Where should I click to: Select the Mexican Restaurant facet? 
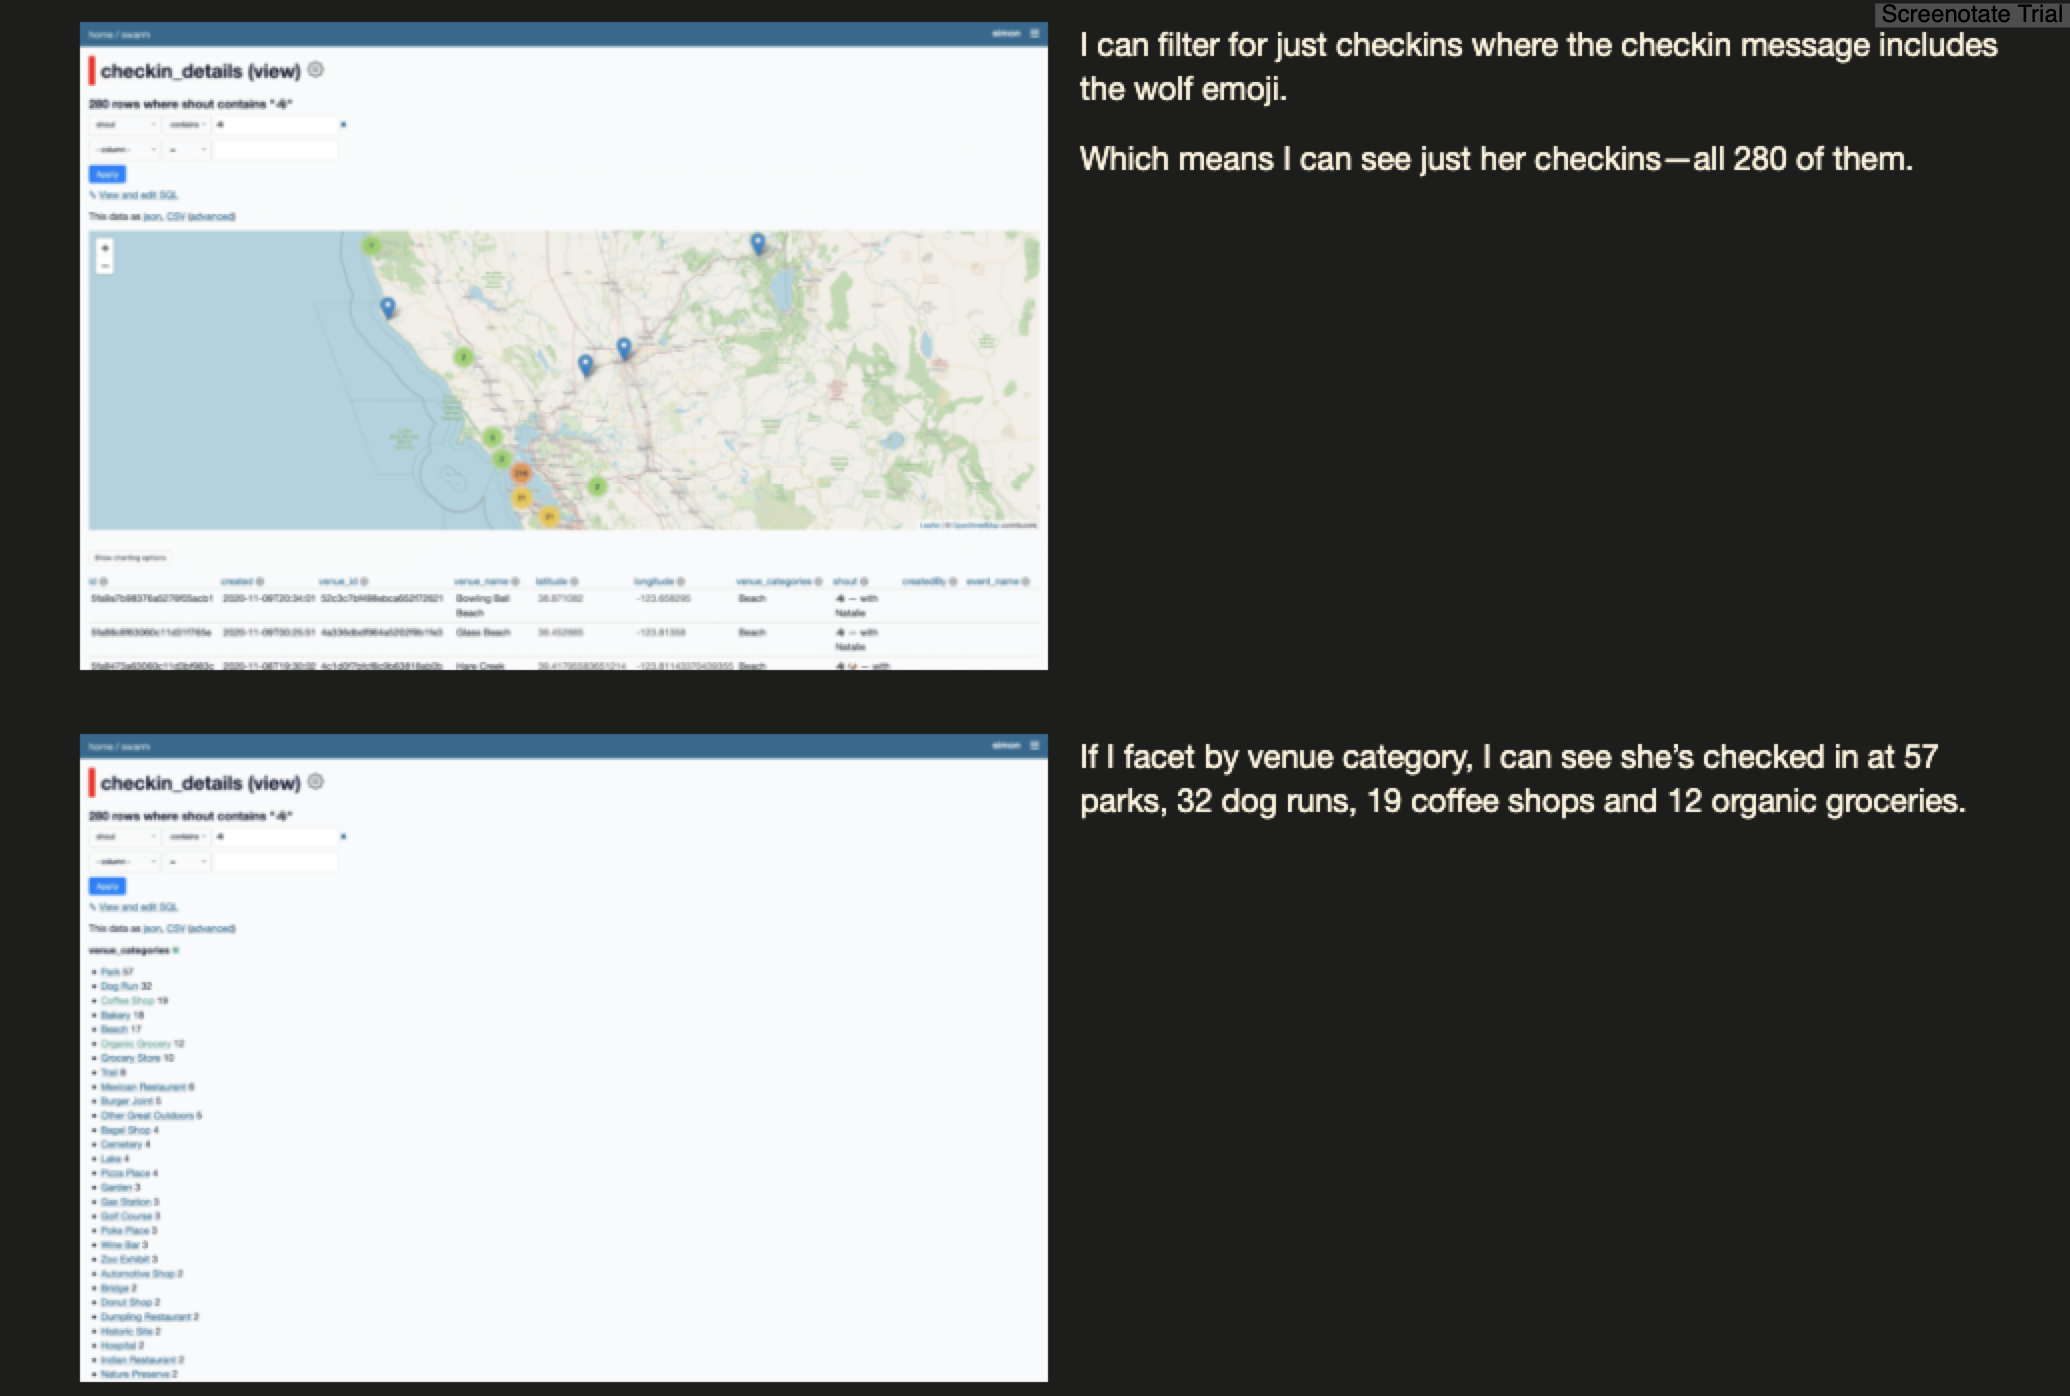(x=142, y=1087)
